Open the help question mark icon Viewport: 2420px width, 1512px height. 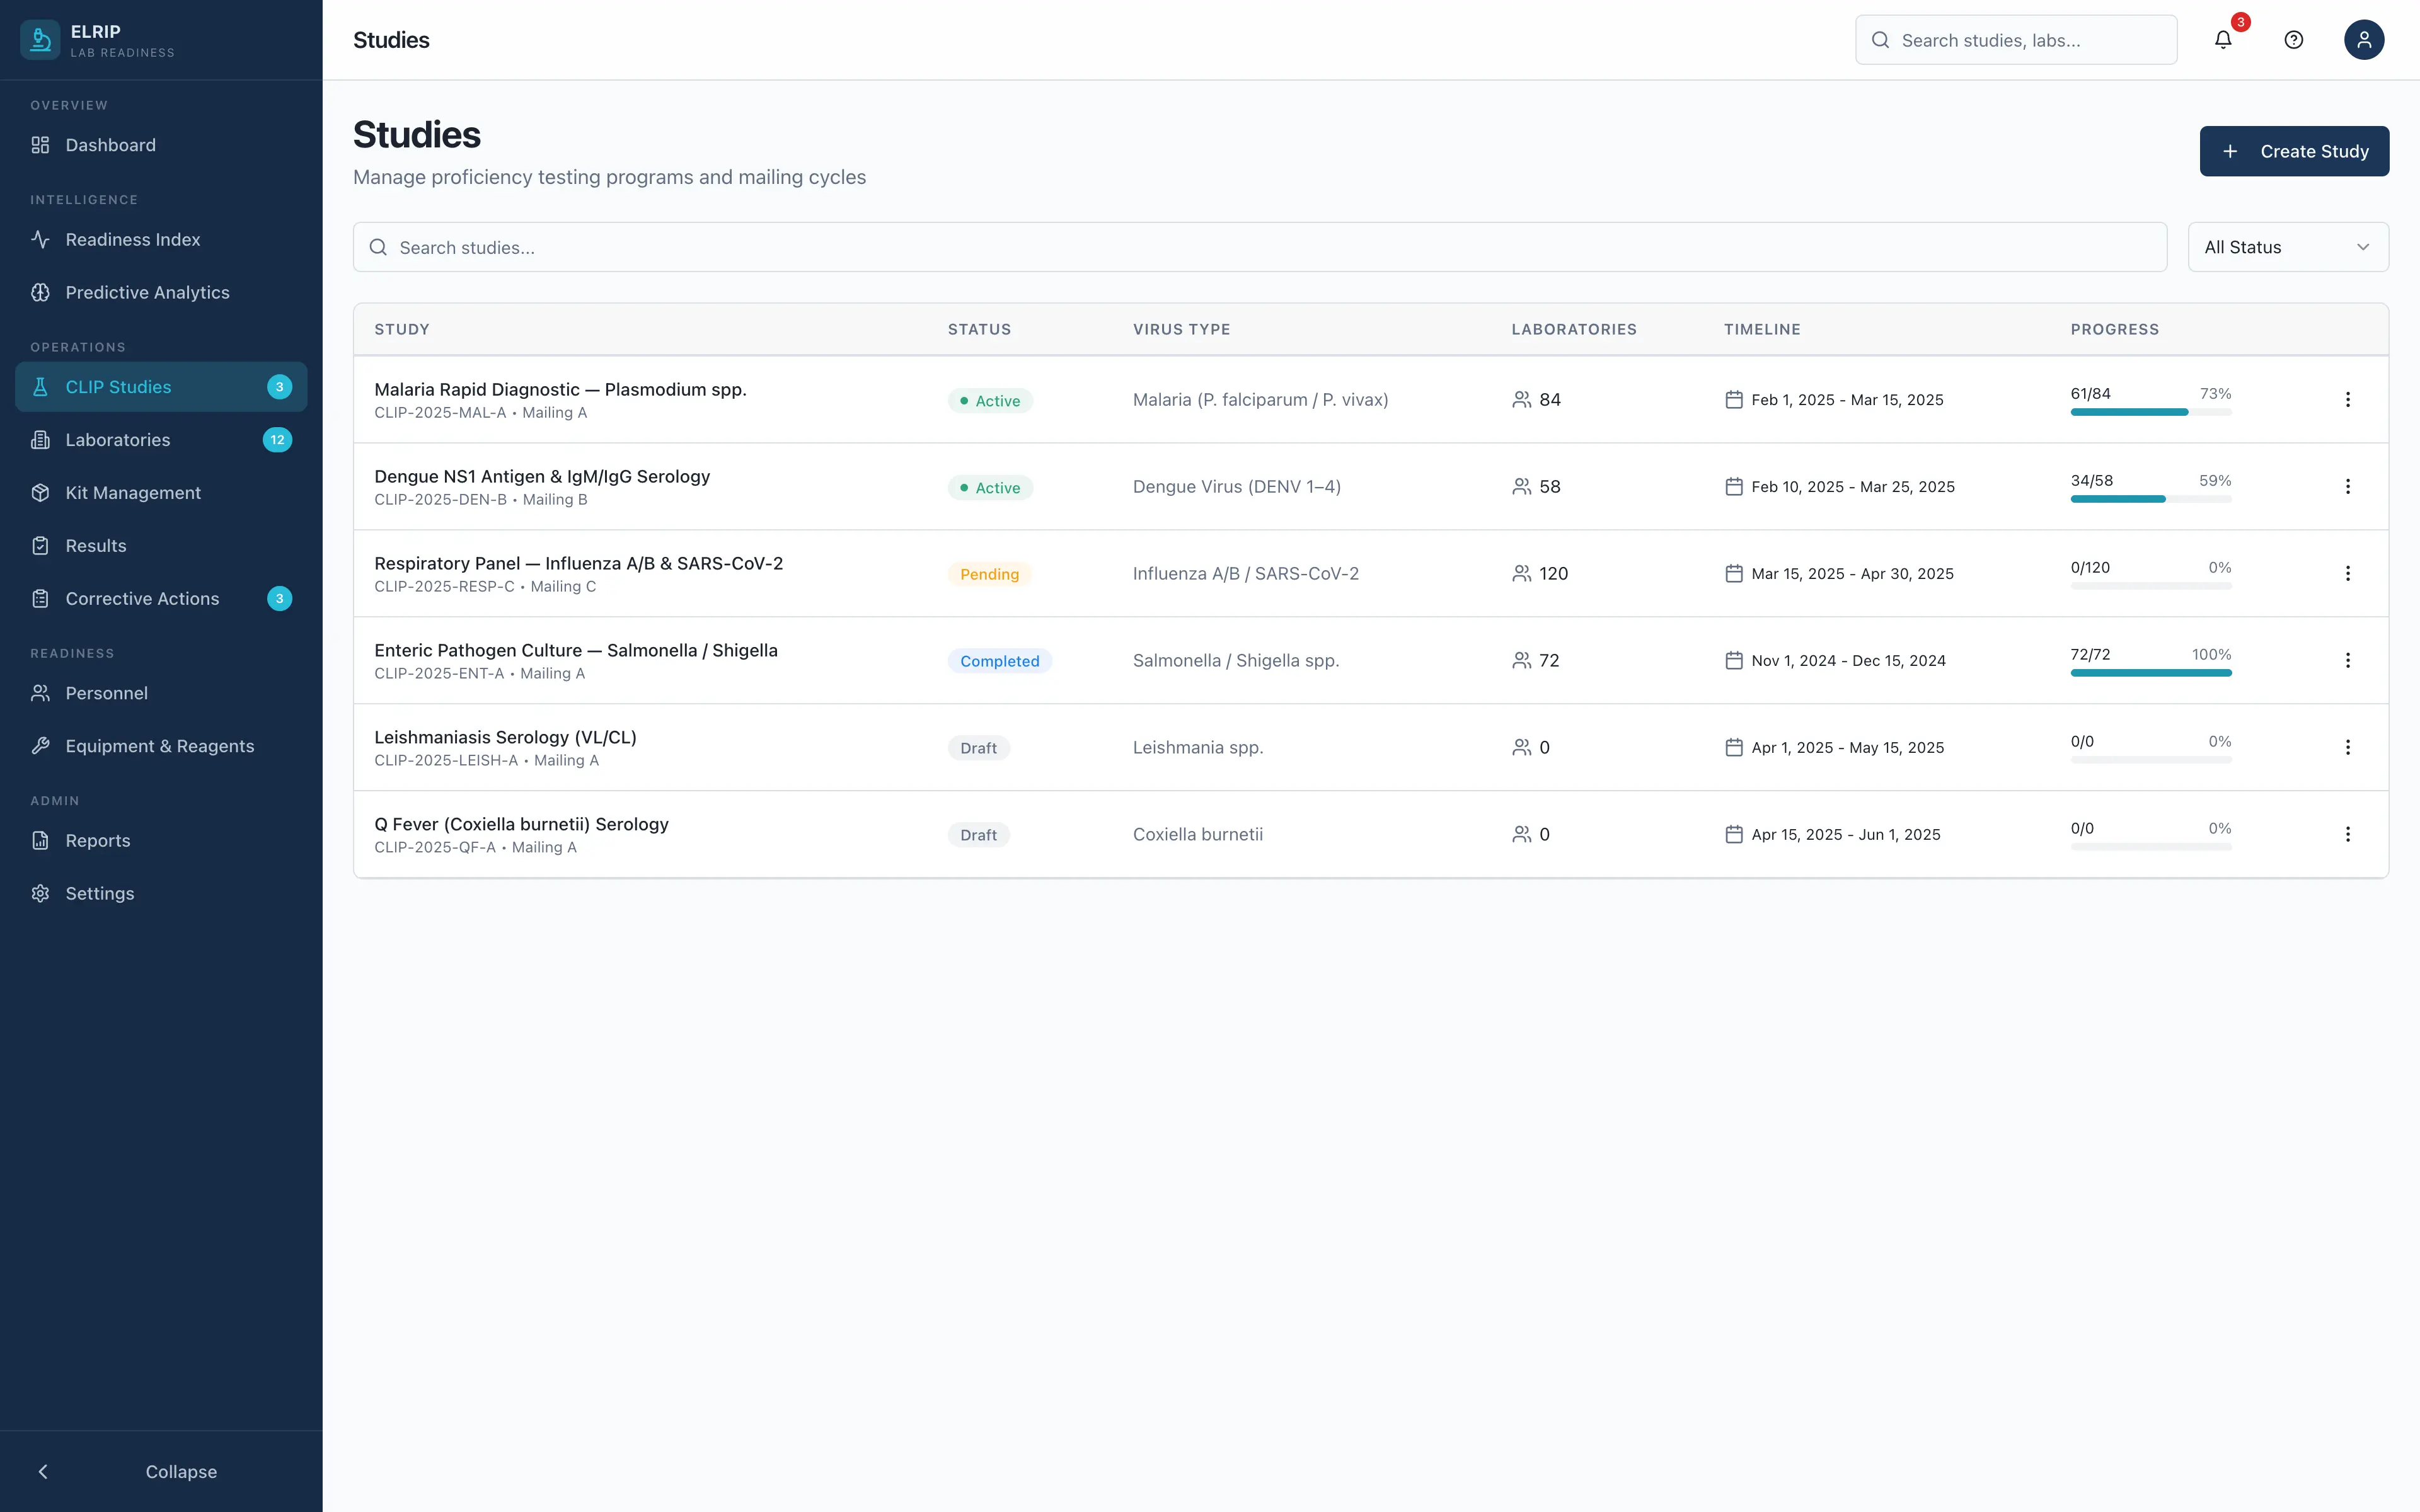(2293, 40)
